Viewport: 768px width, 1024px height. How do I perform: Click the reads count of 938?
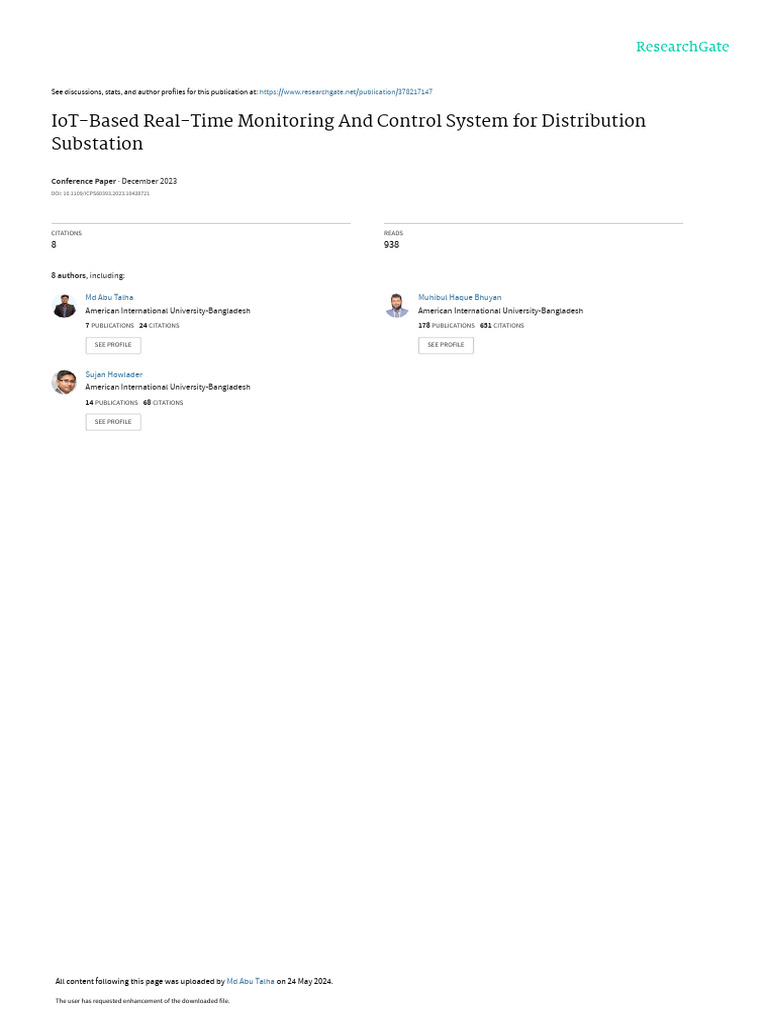tap(391, 244)
